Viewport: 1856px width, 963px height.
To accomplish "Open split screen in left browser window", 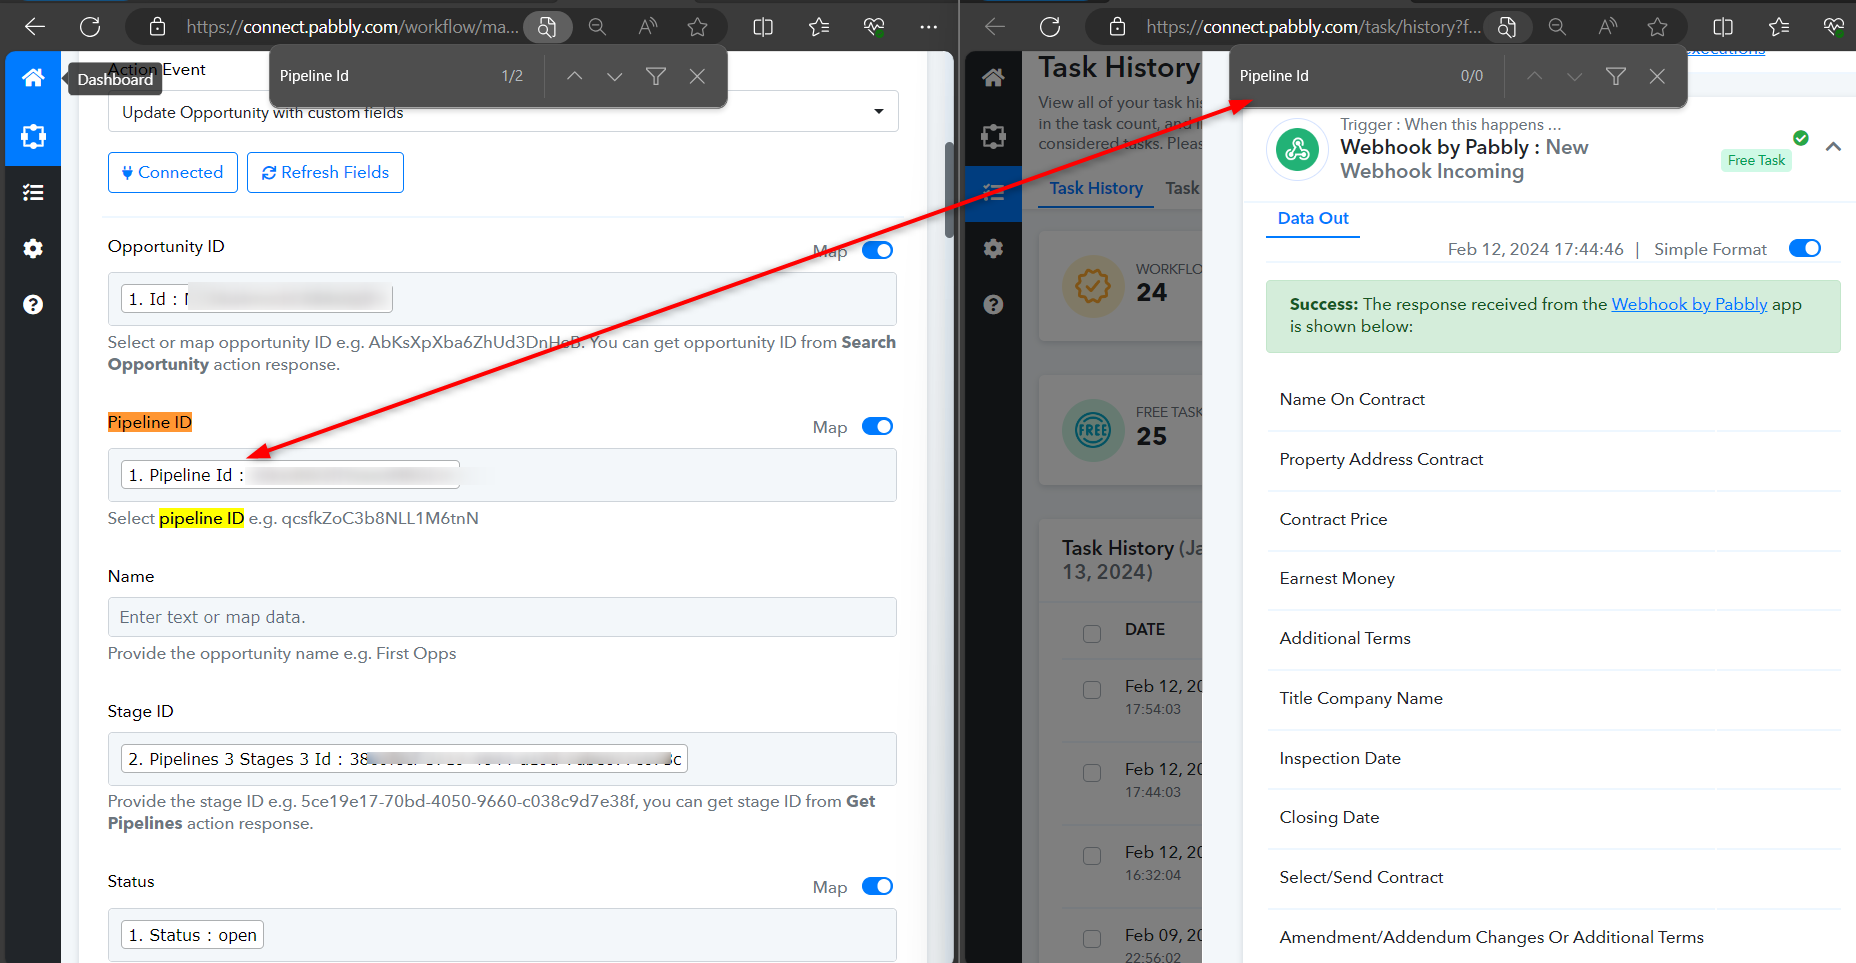I will tap(763, 27).
